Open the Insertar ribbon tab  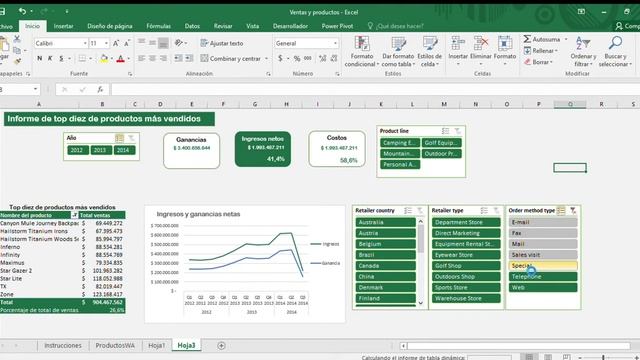tap(63, 26)
